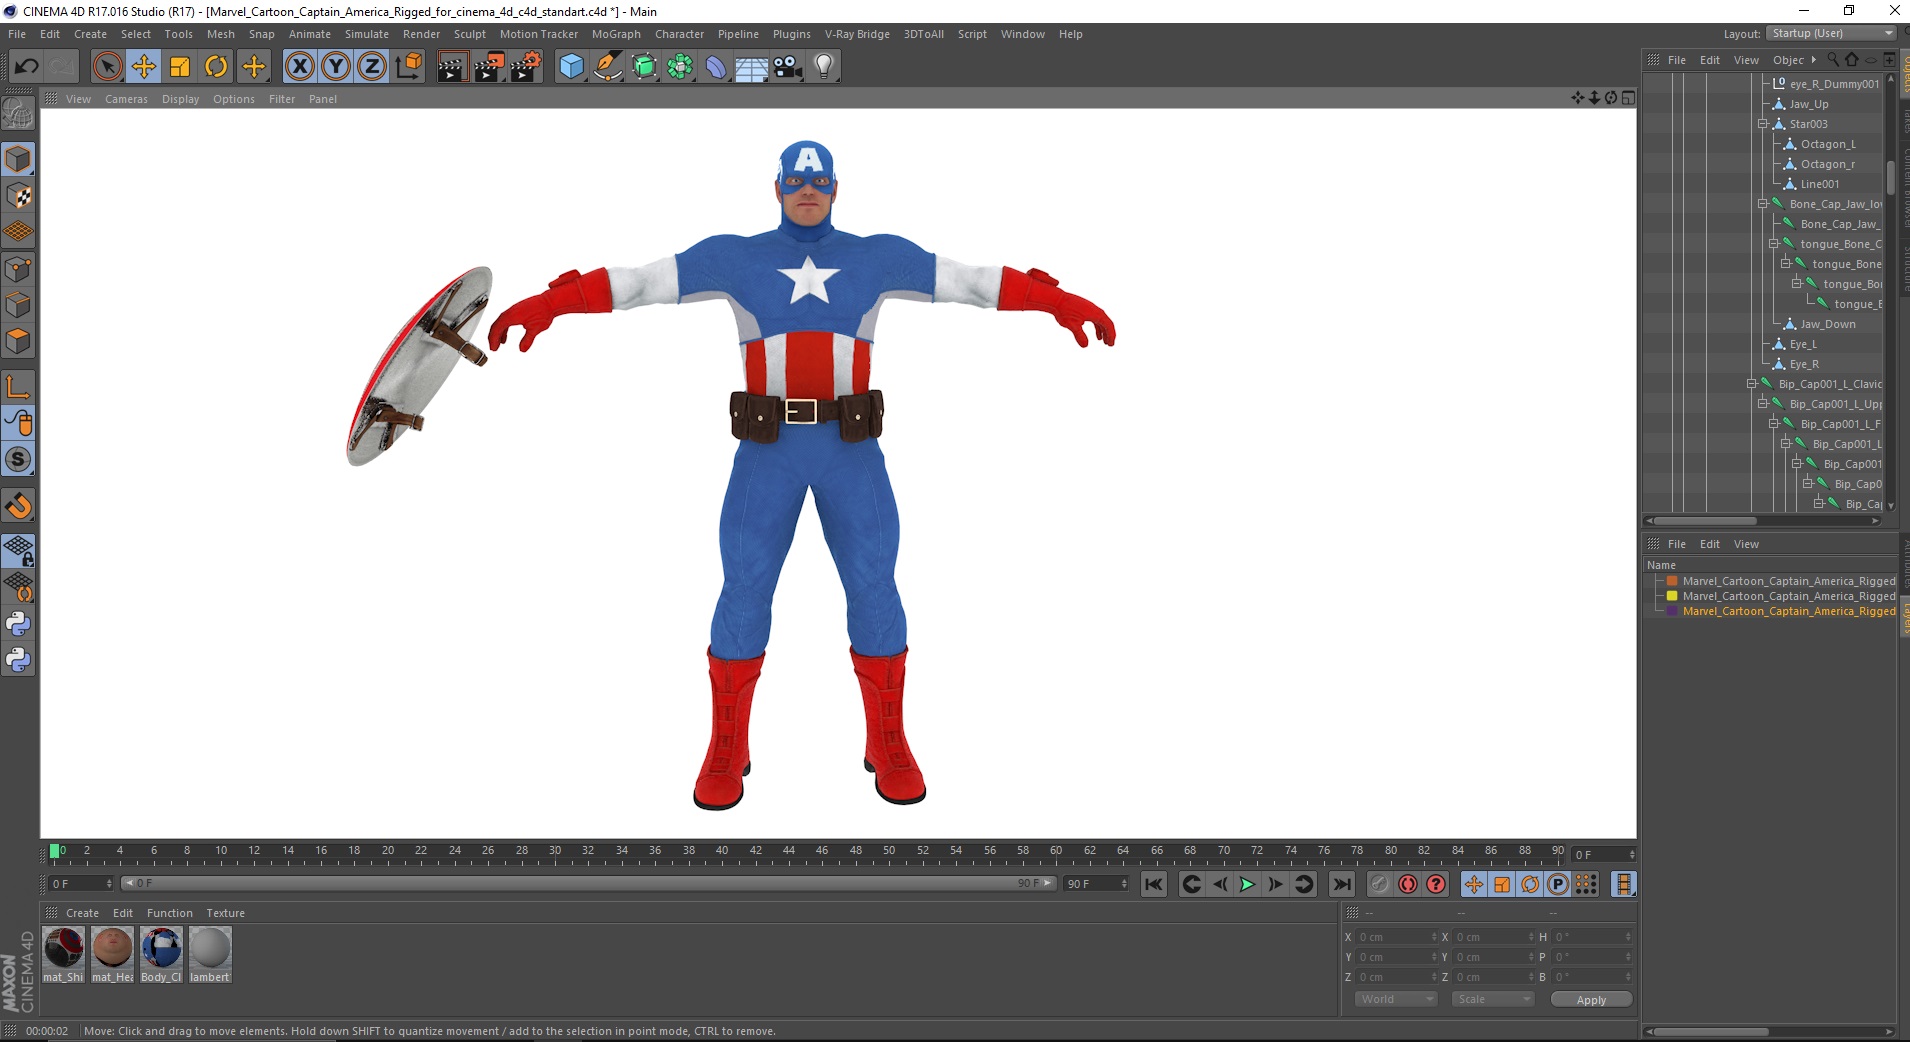
Task: Open the Layout Startup dropdown
Action: tap(1832, 34)
